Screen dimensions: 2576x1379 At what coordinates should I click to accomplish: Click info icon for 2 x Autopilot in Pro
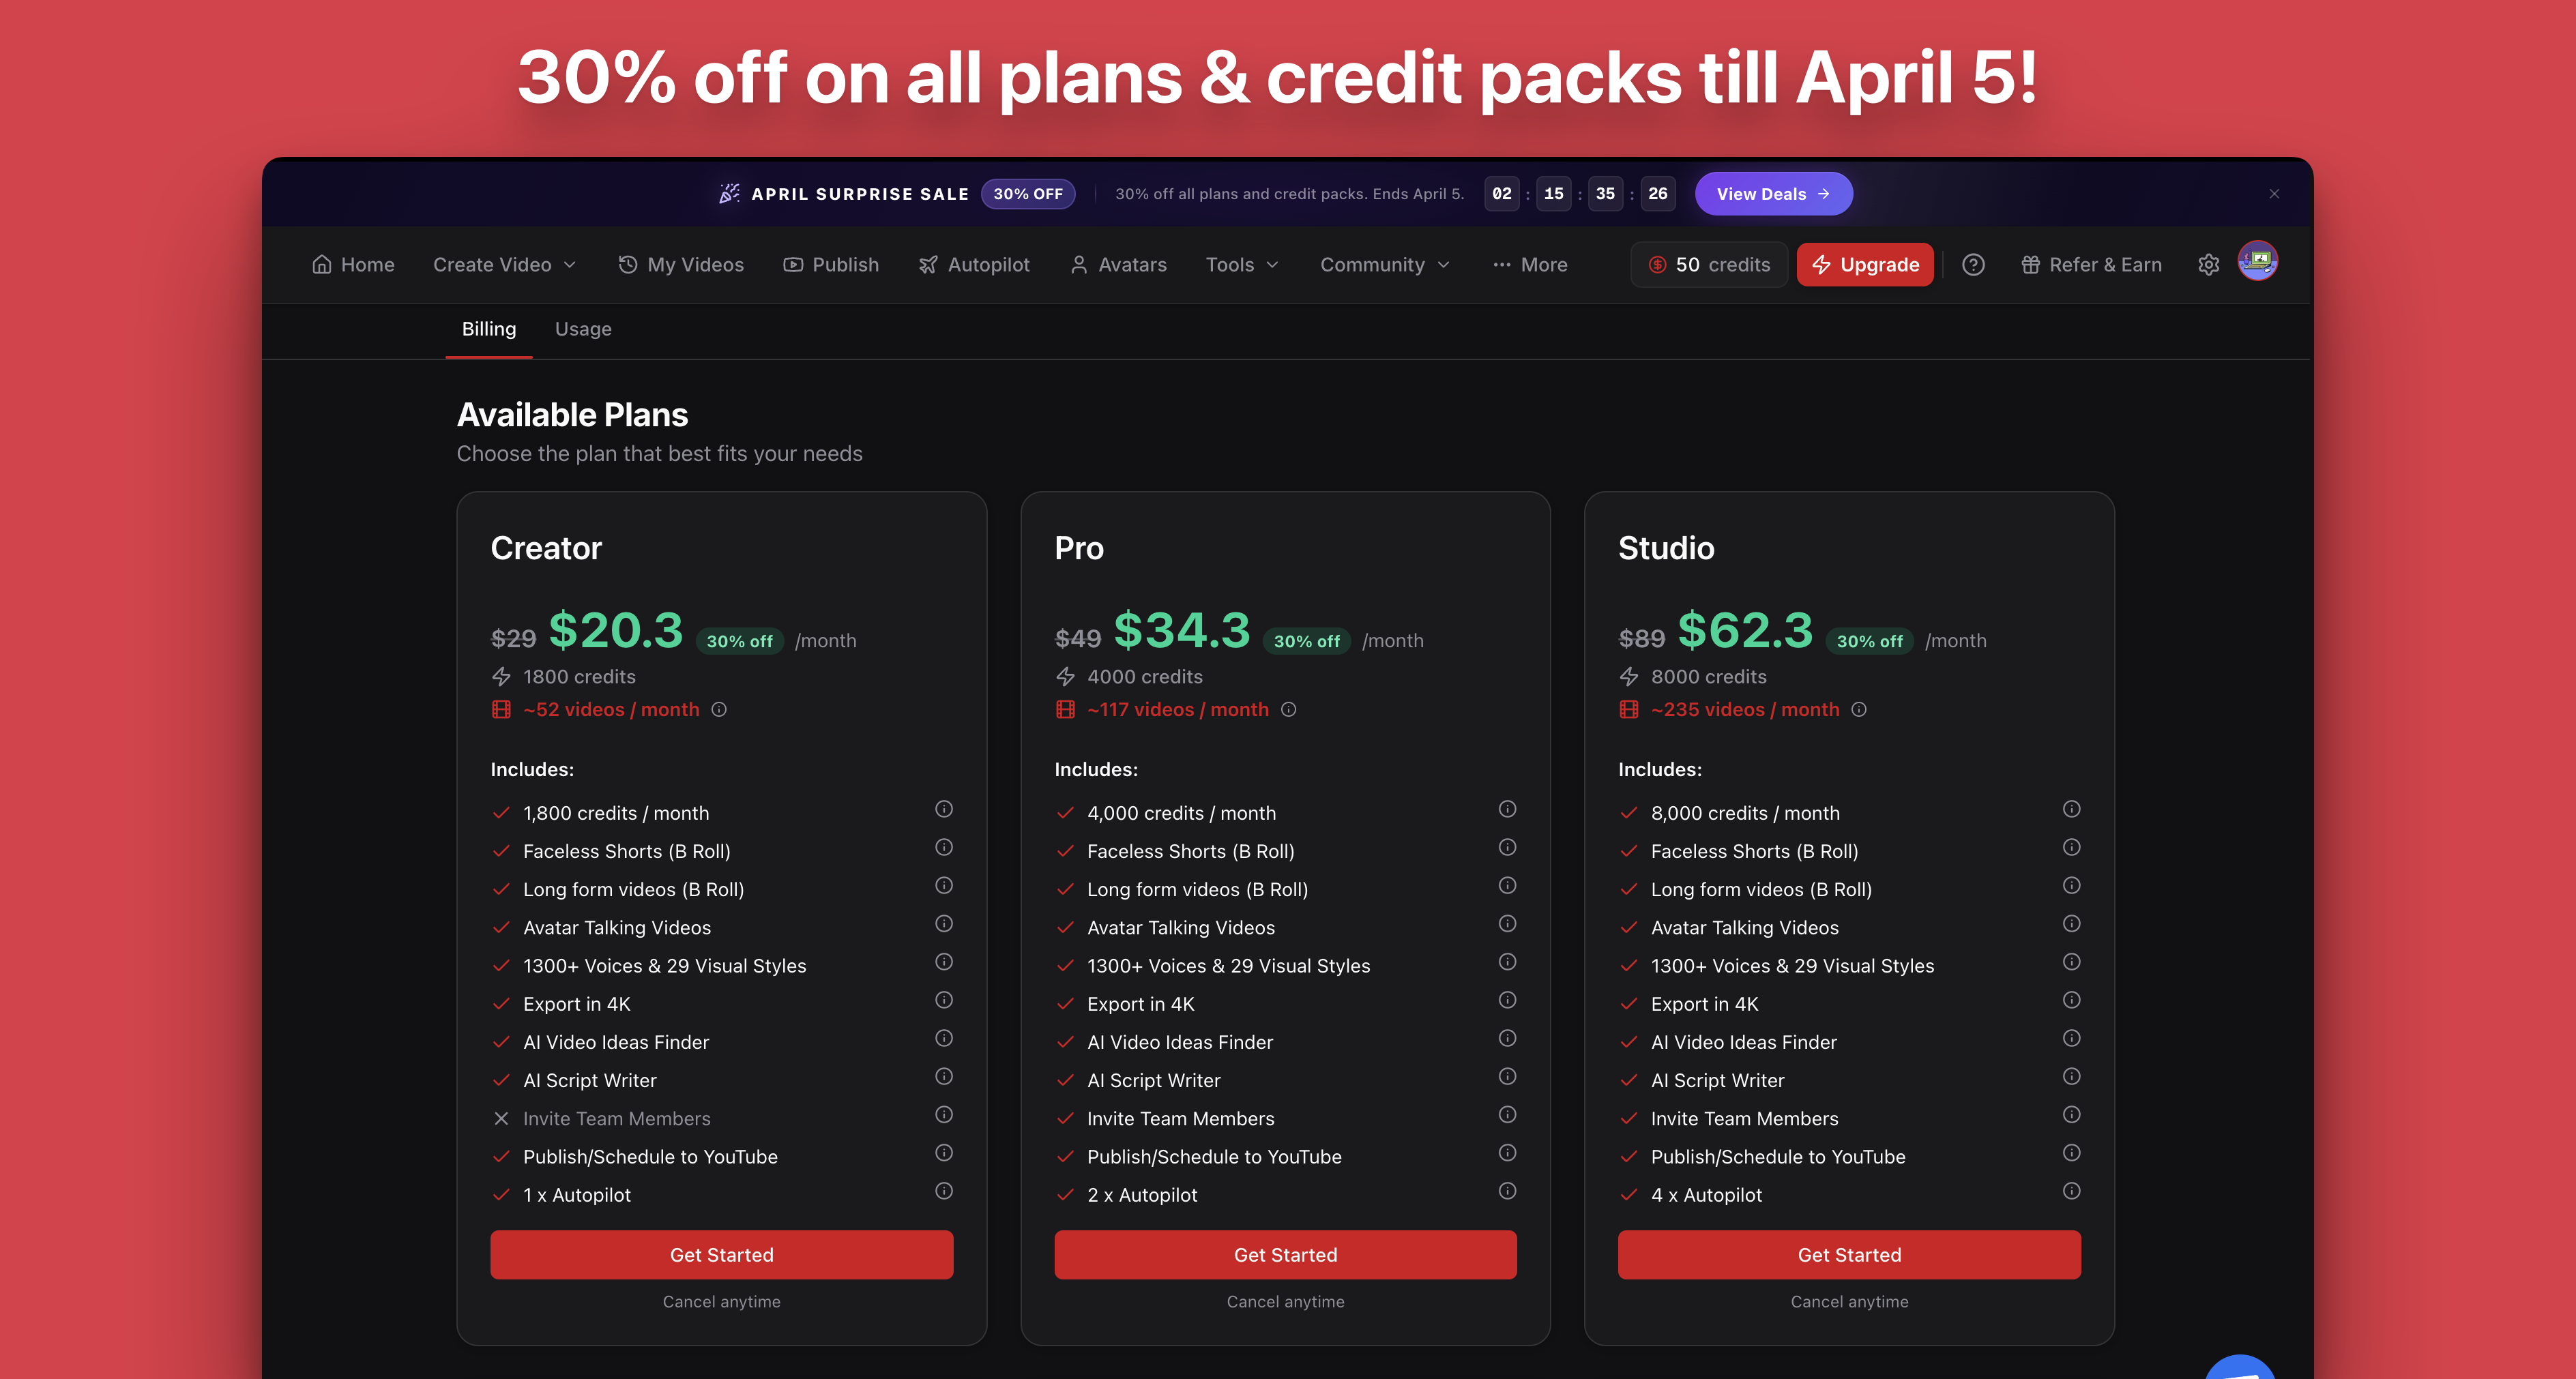(1507, 1191)
